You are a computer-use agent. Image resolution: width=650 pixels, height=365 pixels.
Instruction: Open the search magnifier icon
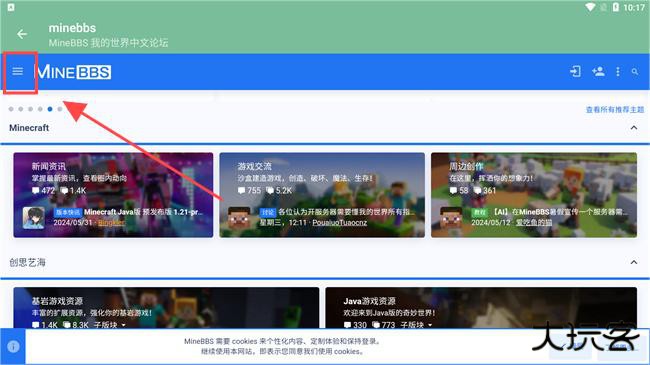pyautogui.click(x=635, y=72)
